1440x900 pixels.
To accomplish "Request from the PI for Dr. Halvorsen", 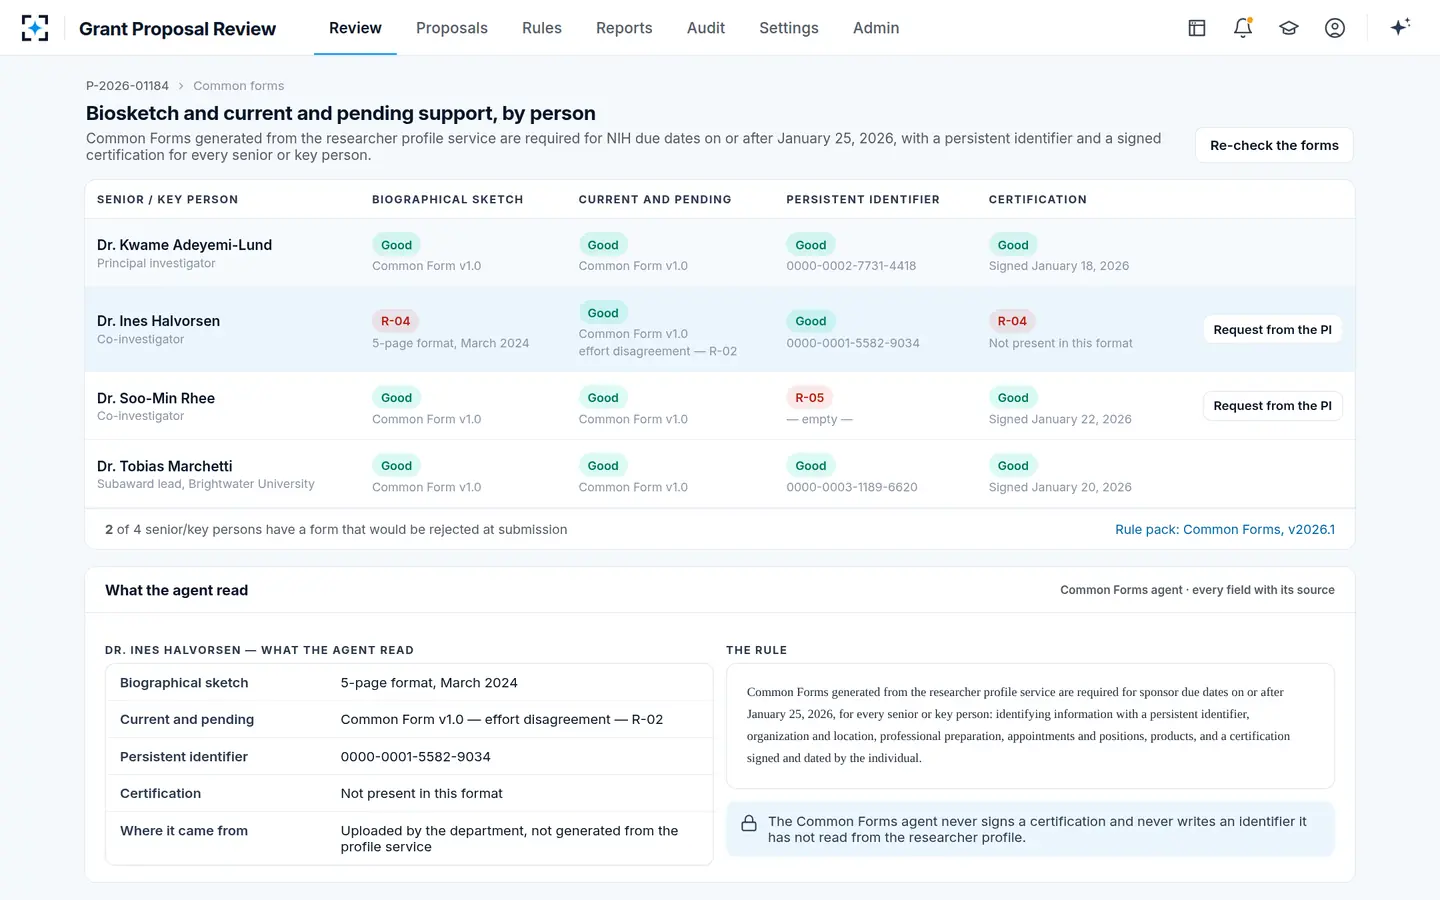I will click(1272, 330).
